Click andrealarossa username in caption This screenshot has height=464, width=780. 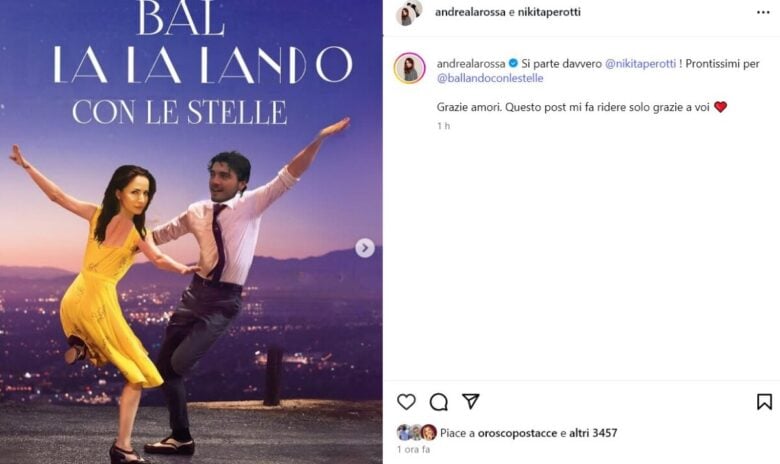471,64
